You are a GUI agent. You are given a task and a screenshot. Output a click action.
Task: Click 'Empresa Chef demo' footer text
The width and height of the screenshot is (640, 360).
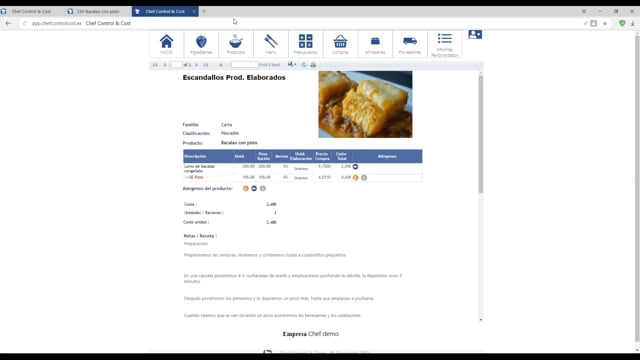click(311, 334)
